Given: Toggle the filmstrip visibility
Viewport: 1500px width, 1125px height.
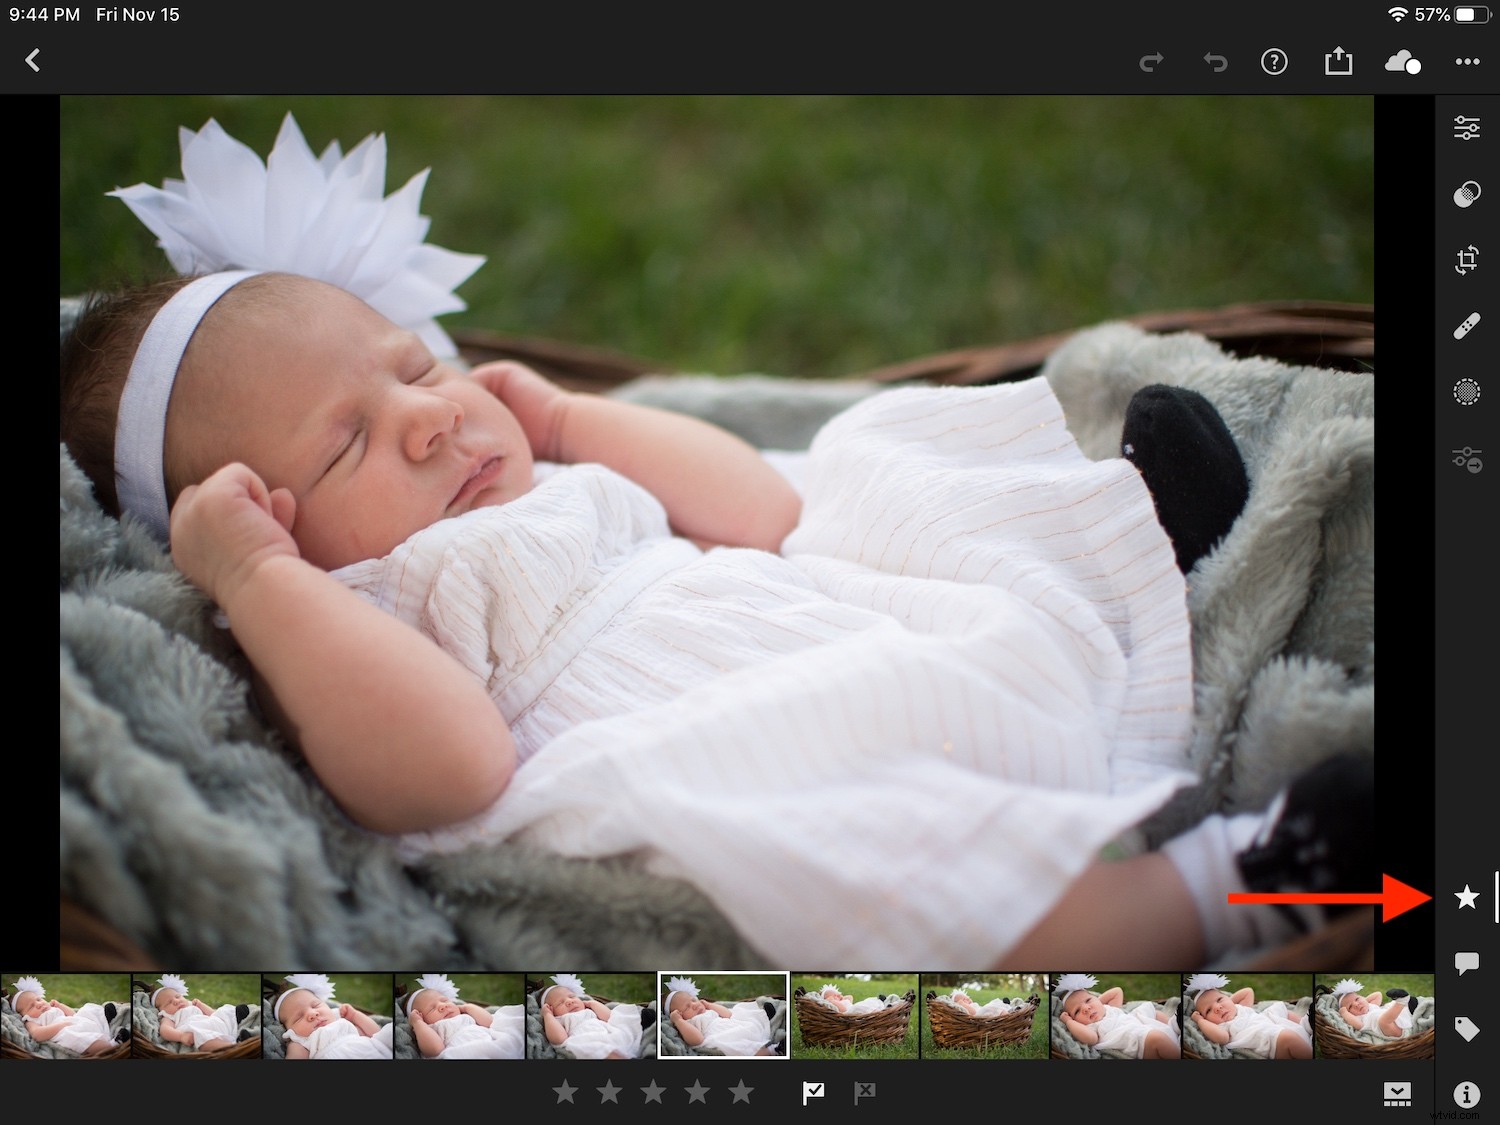Looking at the screenshot, I should point(1397,1094).
